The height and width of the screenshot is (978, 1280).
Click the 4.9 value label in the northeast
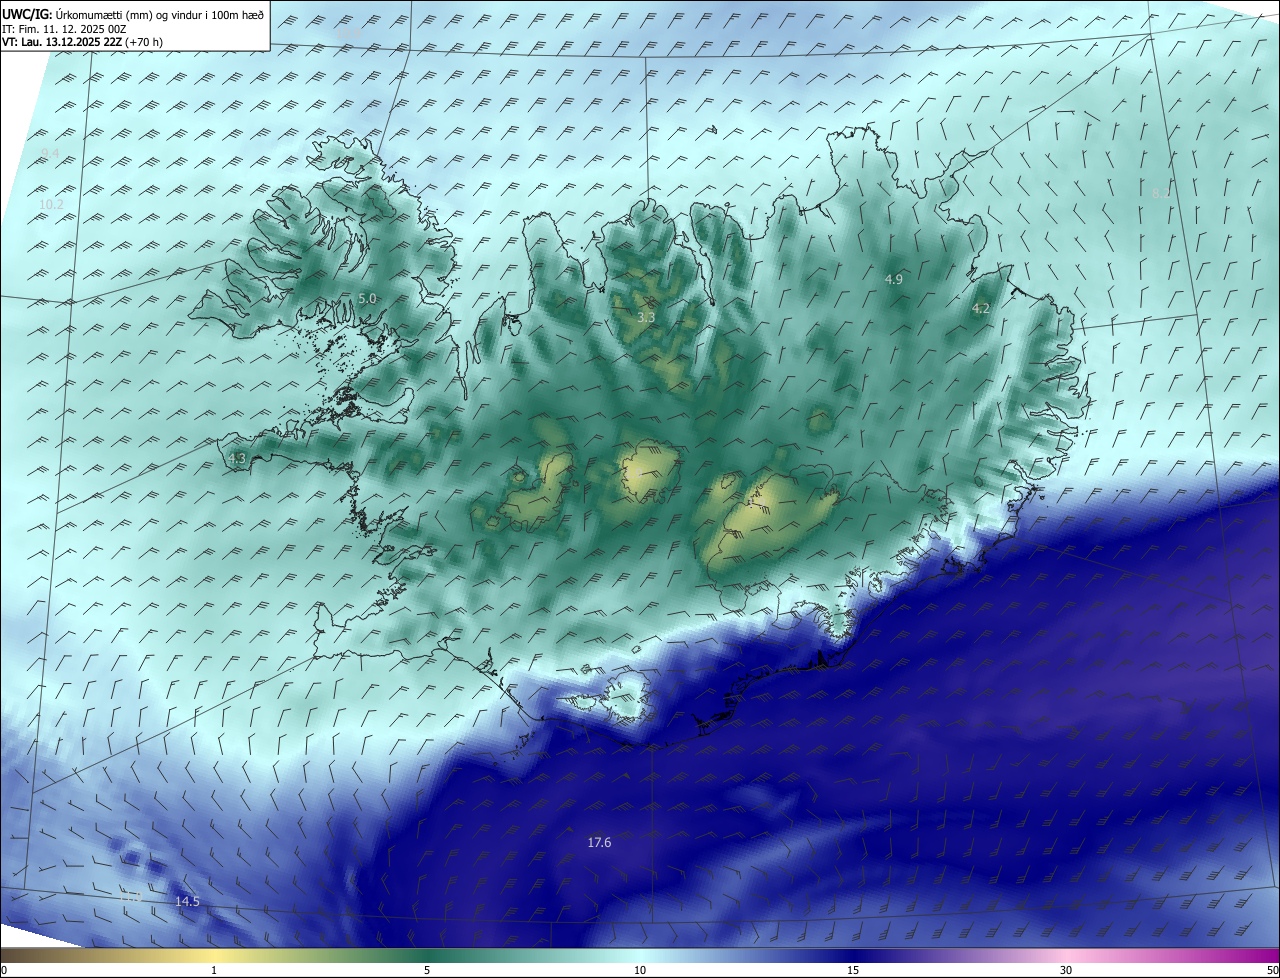pyautogui.click(x=894, y=280)
